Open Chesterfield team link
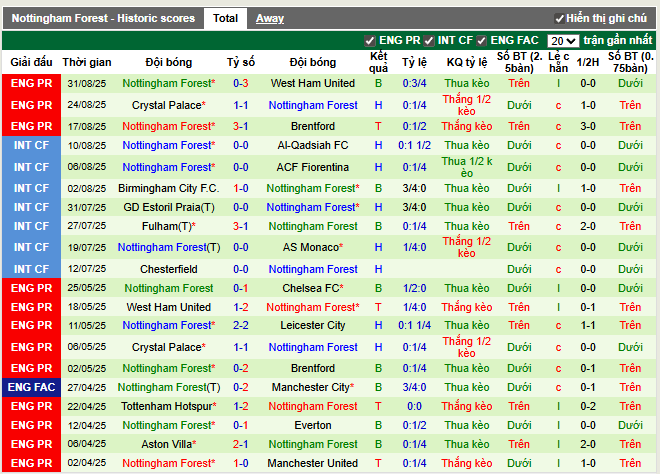660x474 pixels. click(168, 269)
